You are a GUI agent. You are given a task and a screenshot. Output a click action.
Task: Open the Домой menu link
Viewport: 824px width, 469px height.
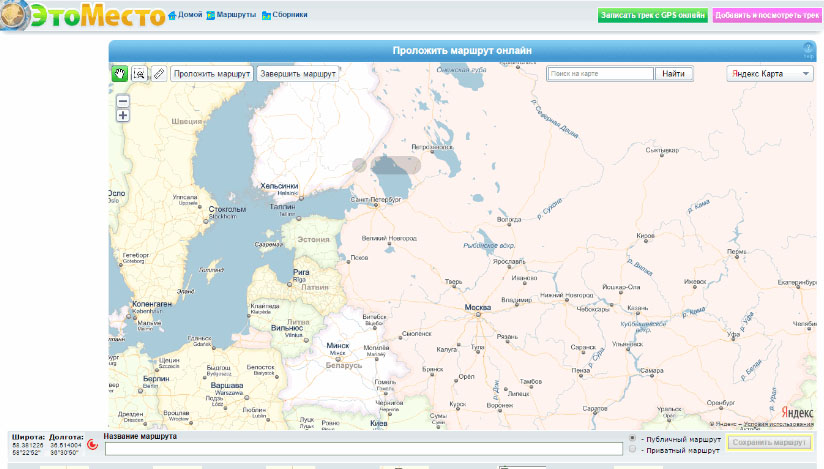[x=190, y=15]
